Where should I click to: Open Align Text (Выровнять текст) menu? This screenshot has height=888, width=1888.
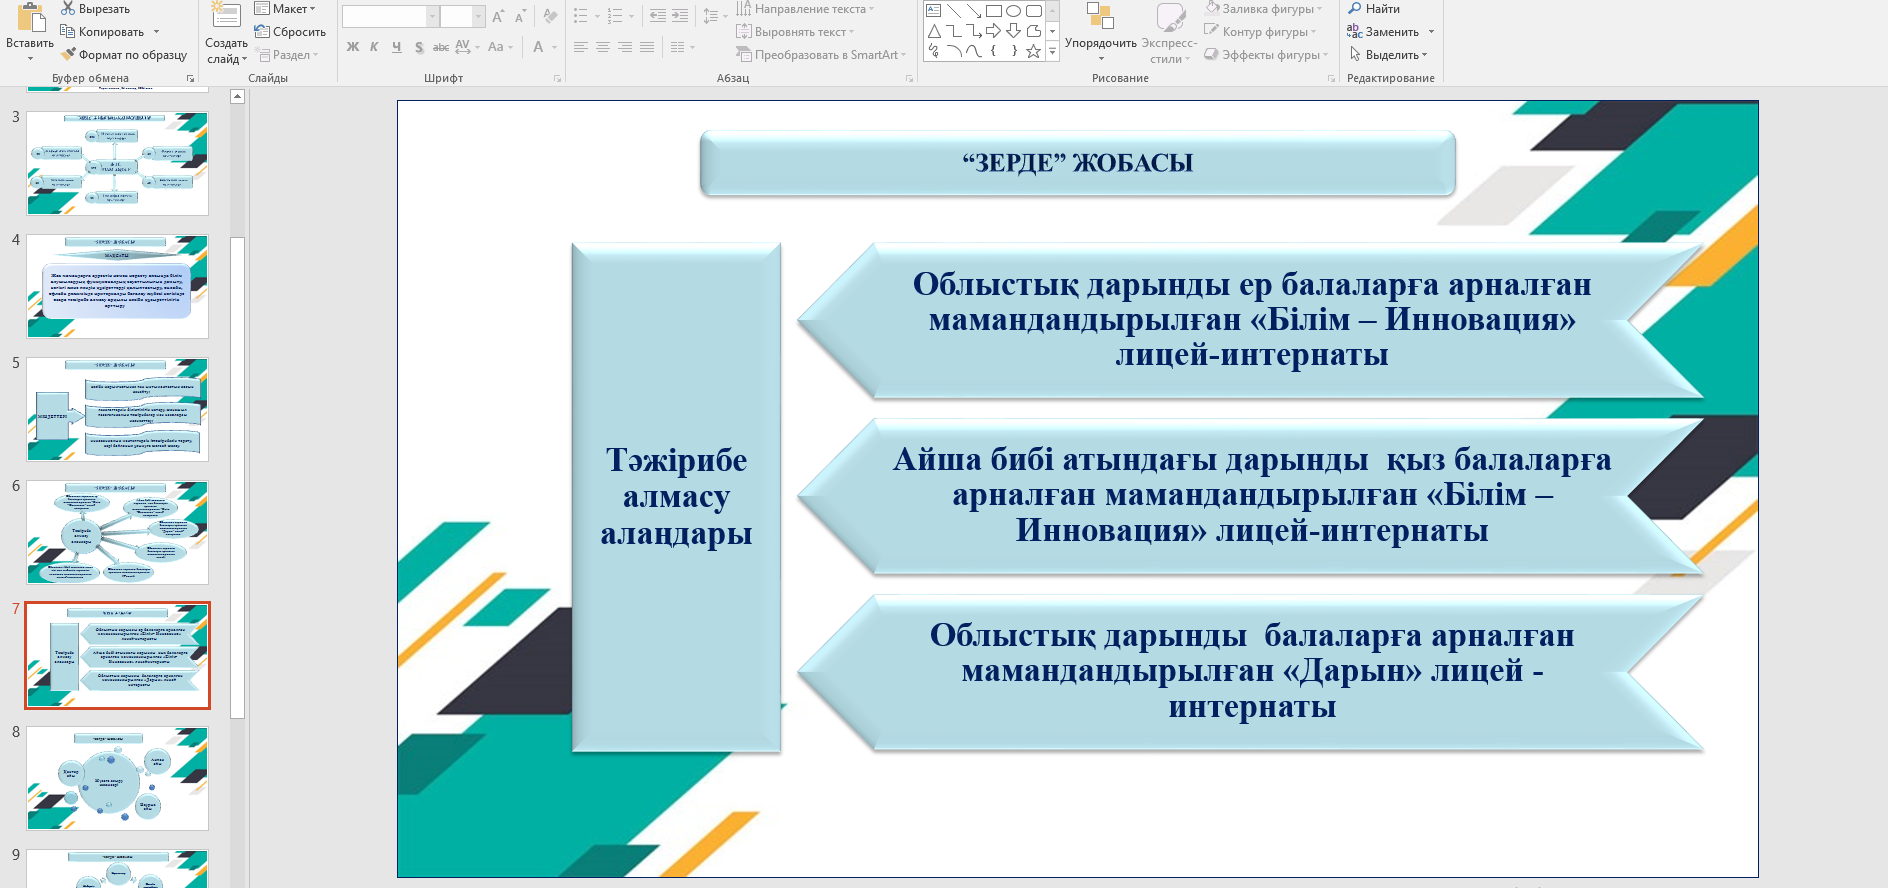795,32
